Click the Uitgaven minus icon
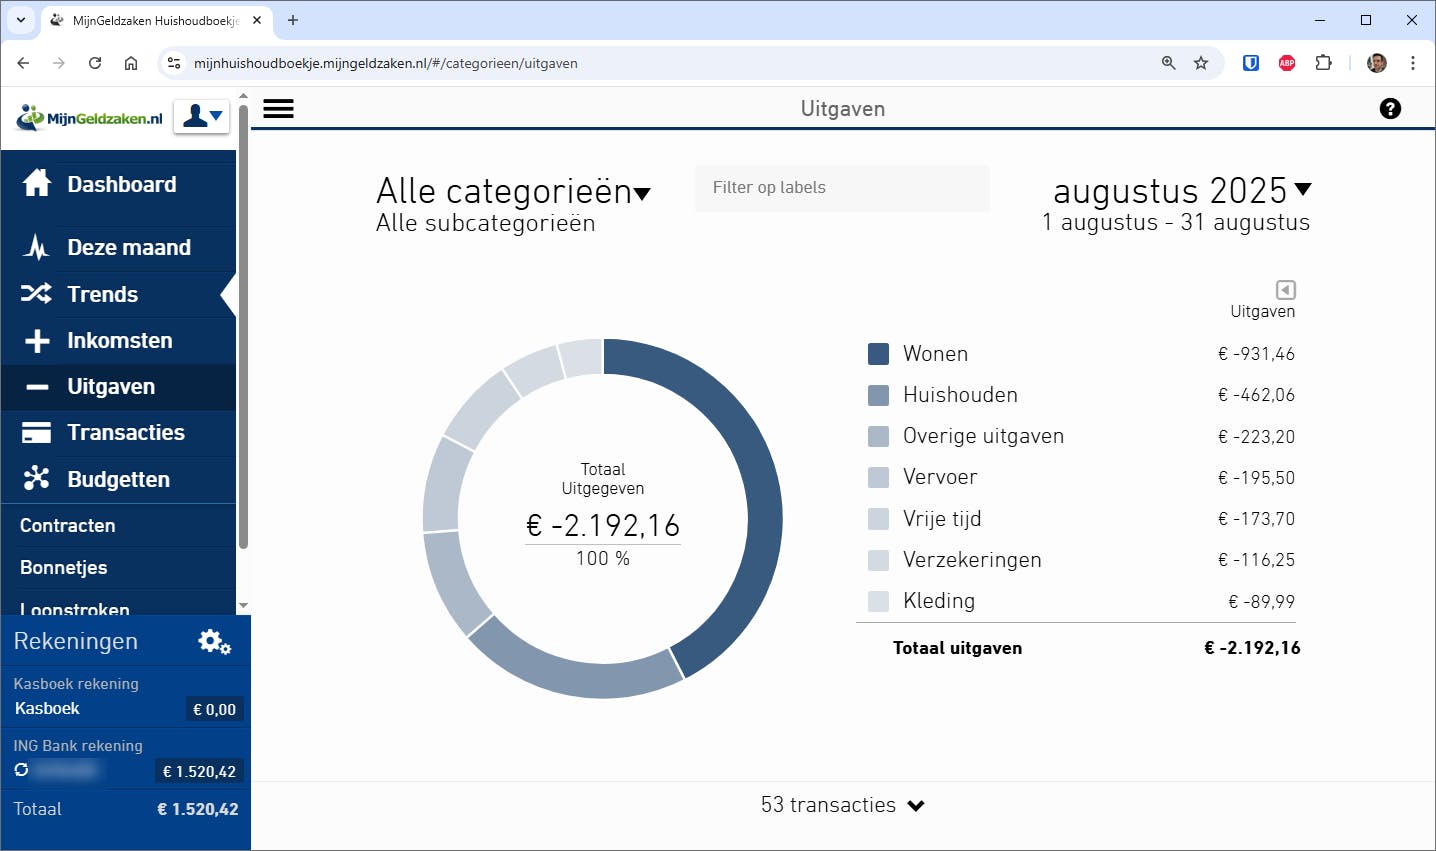The height and width of the screenshot is (851, 1436). 37,387
